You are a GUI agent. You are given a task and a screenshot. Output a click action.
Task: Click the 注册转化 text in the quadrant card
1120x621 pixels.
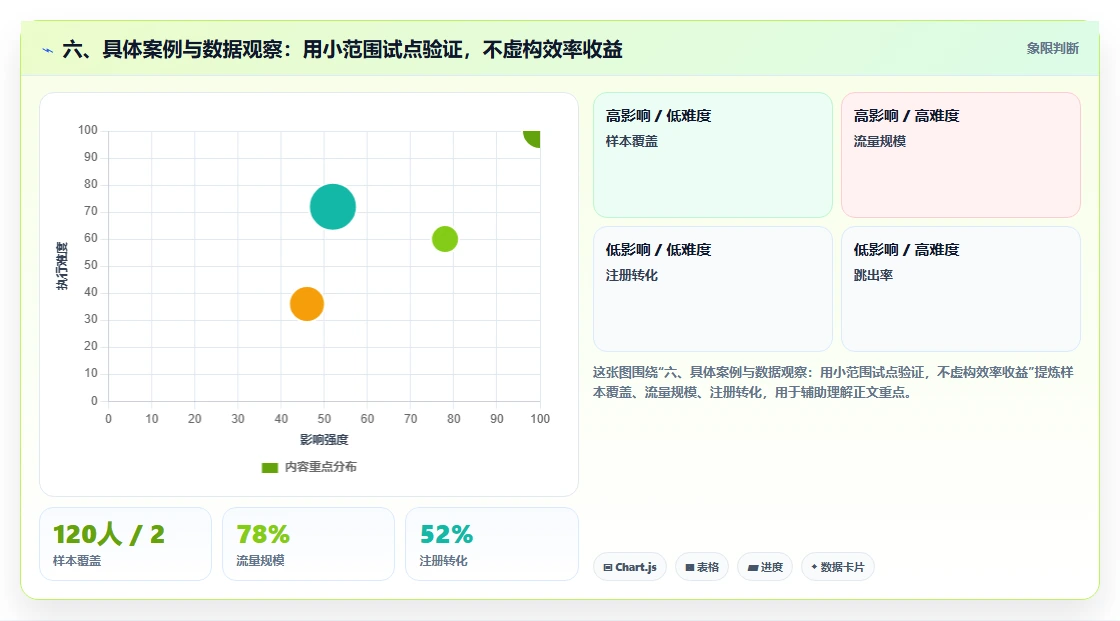631,274
